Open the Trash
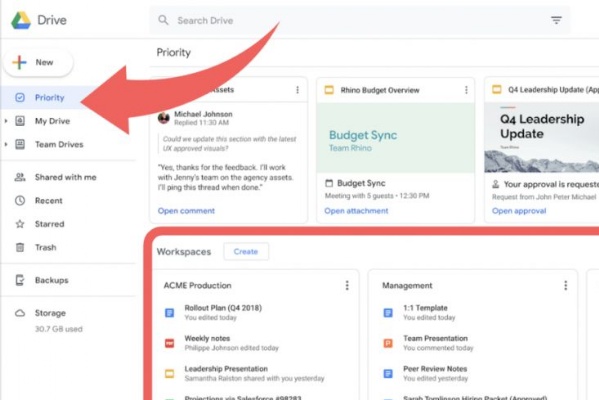599x400 pixels. (45, 248)
